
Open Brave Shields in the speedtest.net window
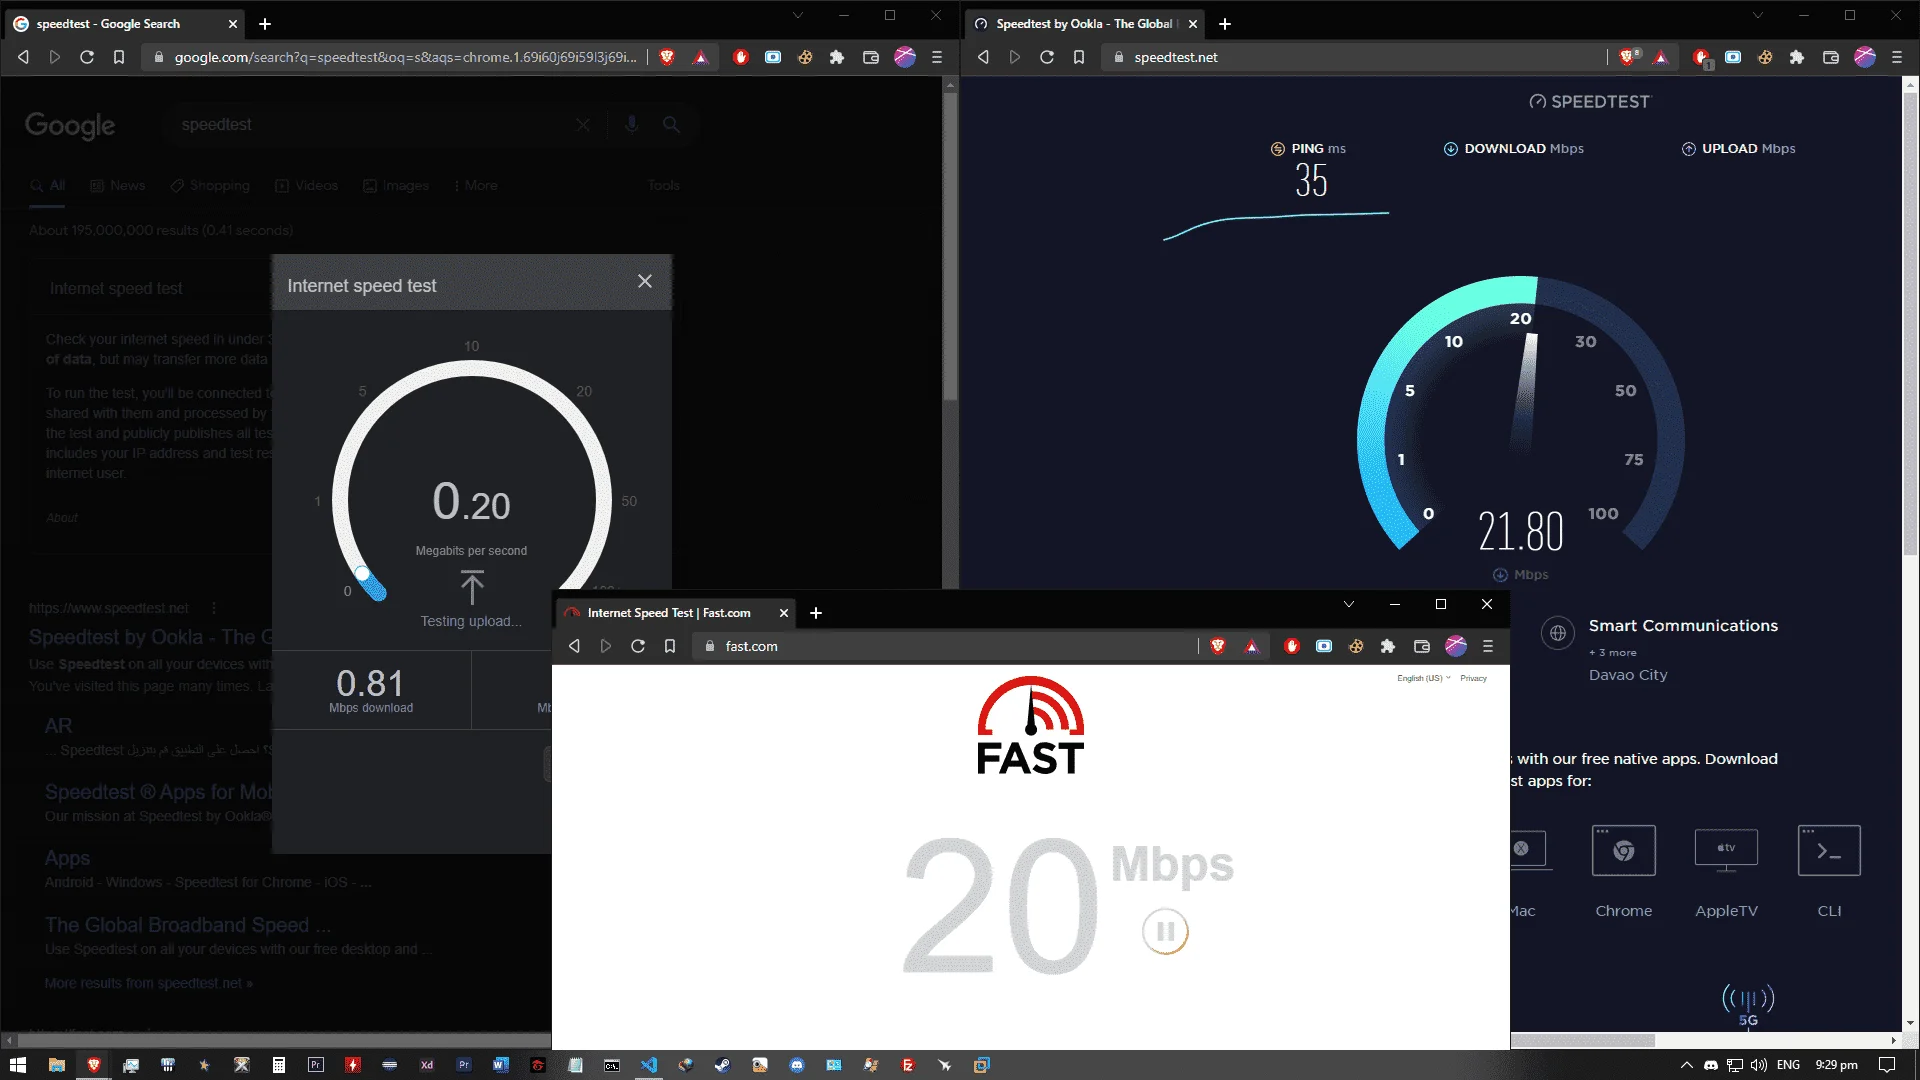tap(1629, 57)
